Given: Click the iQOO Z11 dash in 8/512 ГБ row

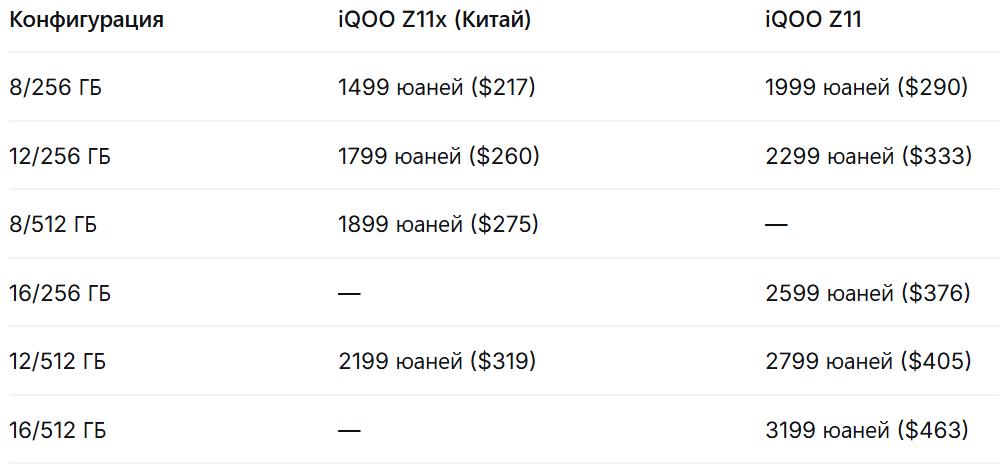Looking at the screenshot, I should (x=776, y=225).
